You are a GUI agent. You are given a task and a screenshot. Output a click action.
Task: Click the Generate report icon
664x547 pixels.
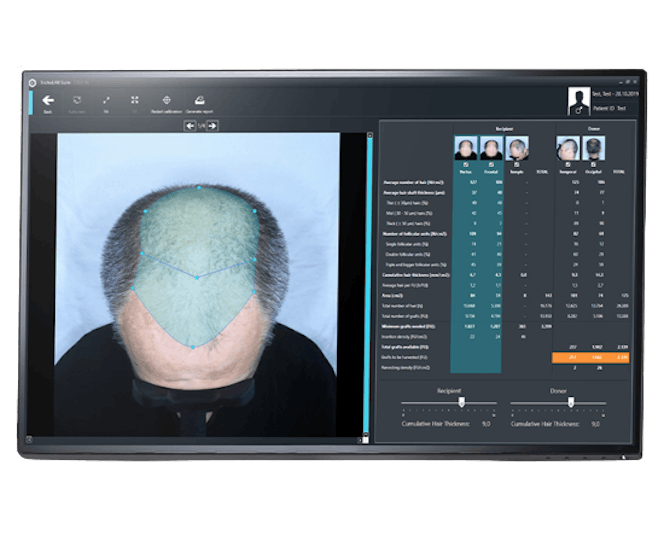[x=199, y=101]
